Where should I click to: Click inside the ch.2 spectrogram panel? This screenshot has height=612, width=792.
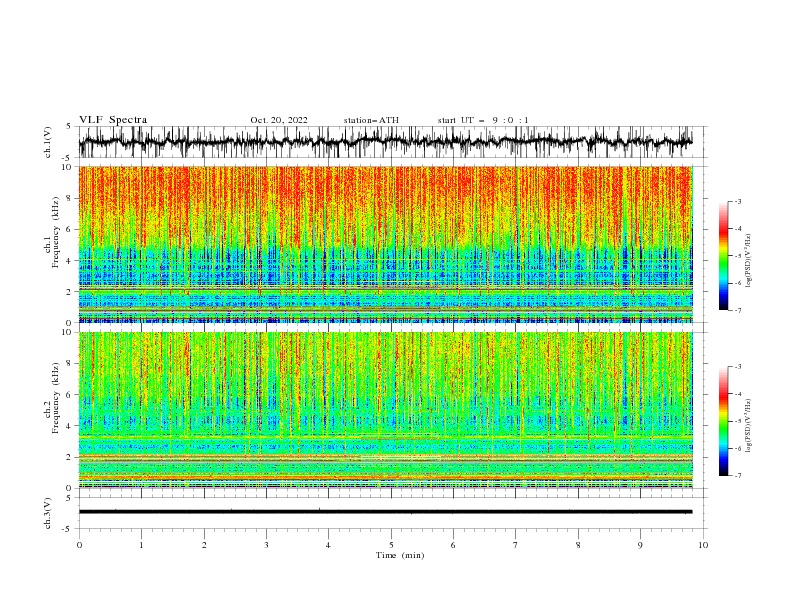(x=385, y=410)
